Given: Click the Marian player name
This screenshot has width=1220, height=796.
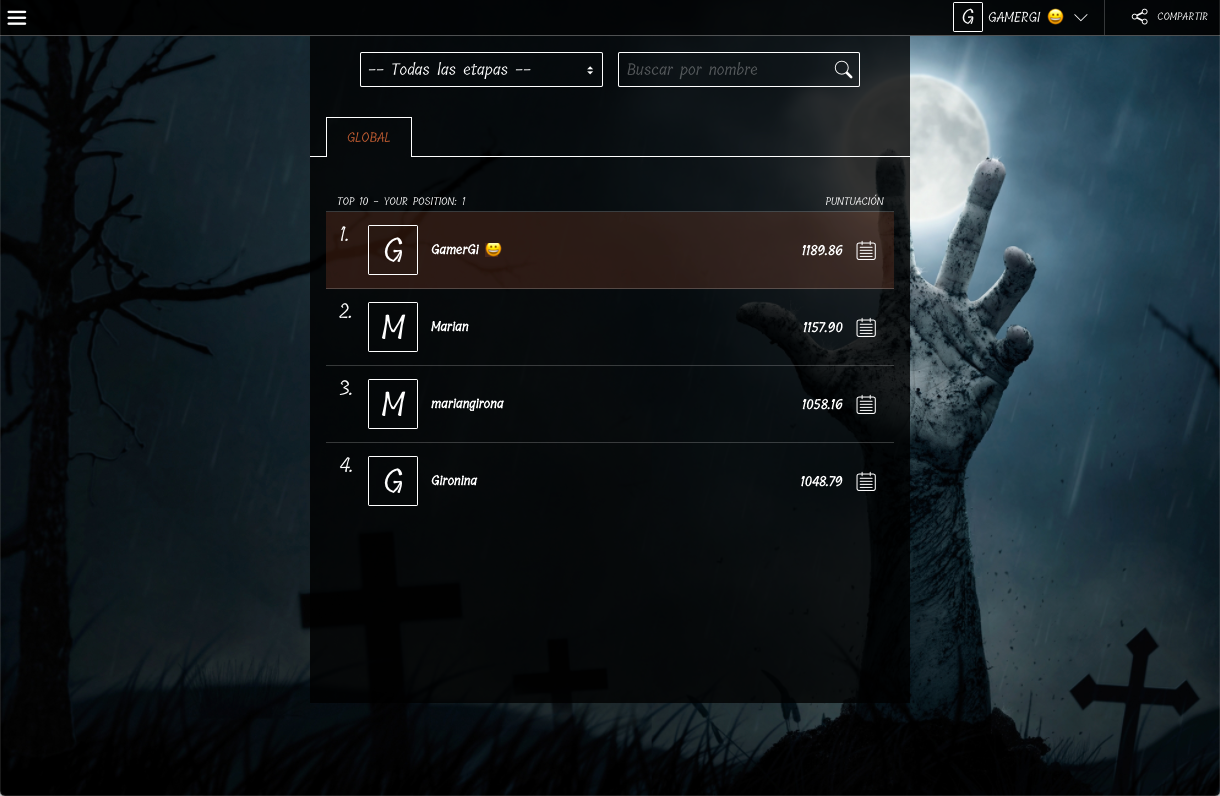Looking at the screenshot, I should (450, 327).
